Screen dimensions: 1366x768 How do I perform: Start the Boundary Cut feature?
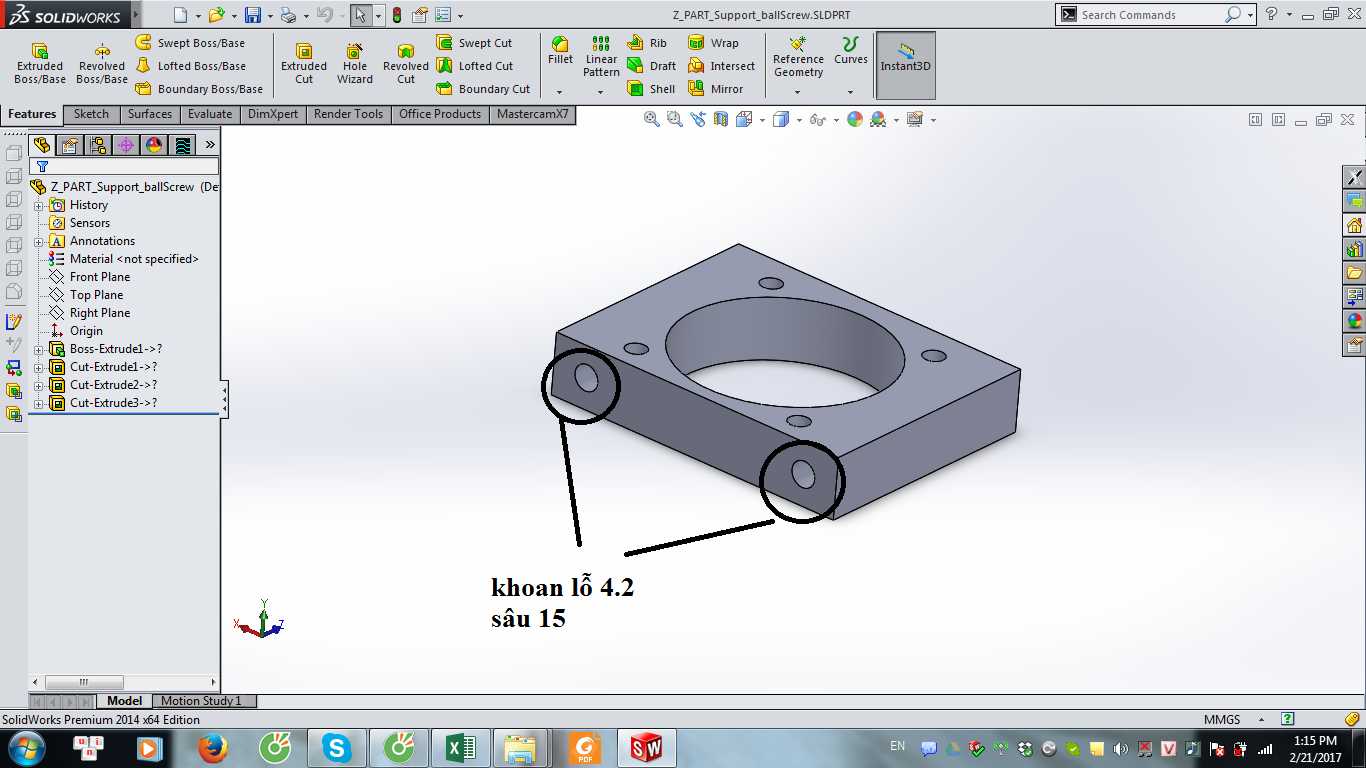point(483,89)
